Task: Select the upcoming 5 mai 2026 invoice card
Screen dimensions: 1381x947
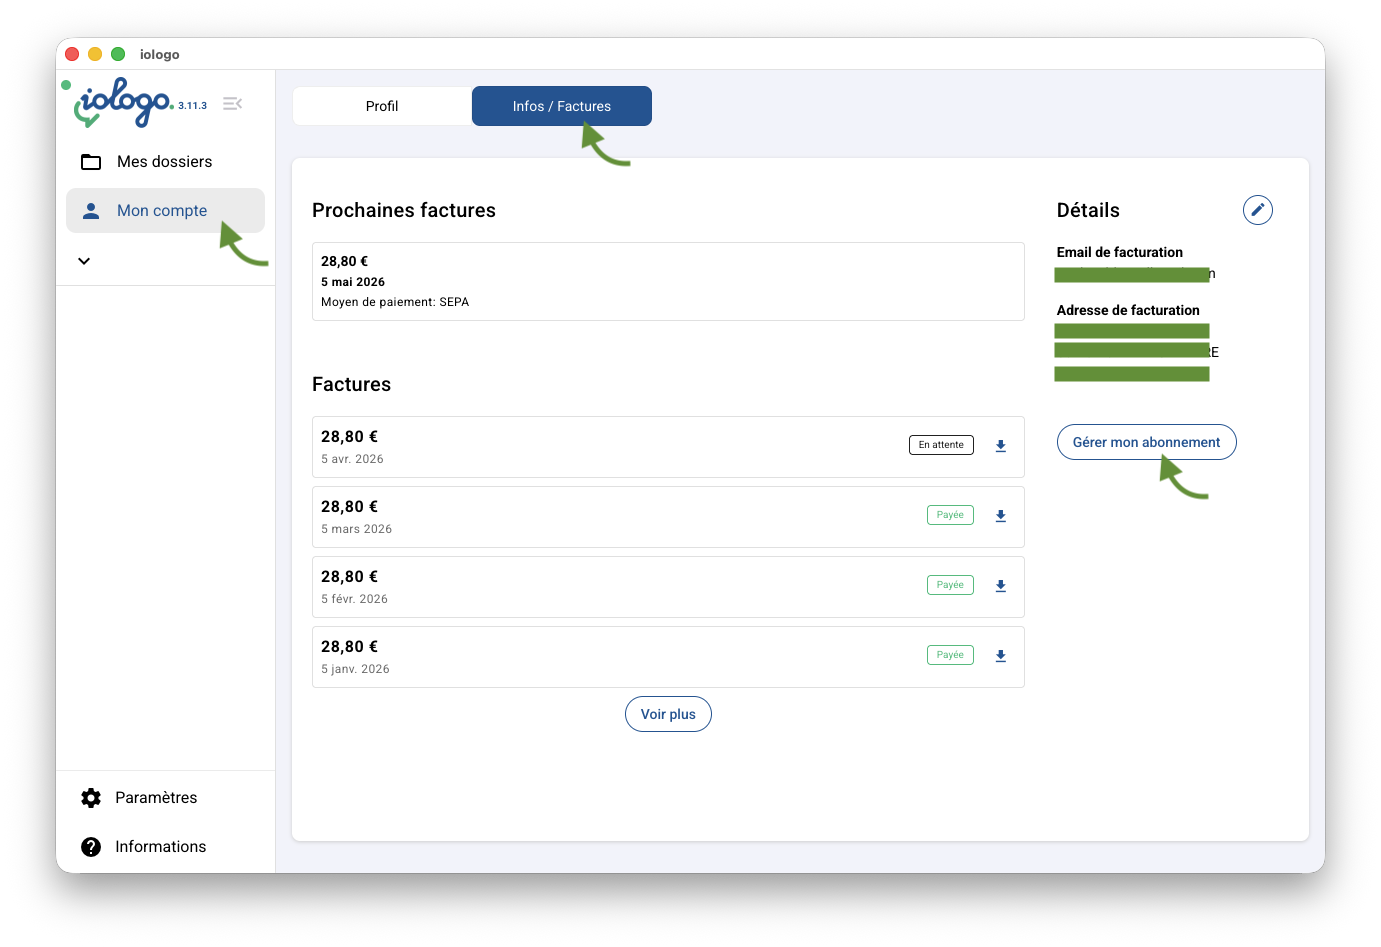Action: [667, 281]
